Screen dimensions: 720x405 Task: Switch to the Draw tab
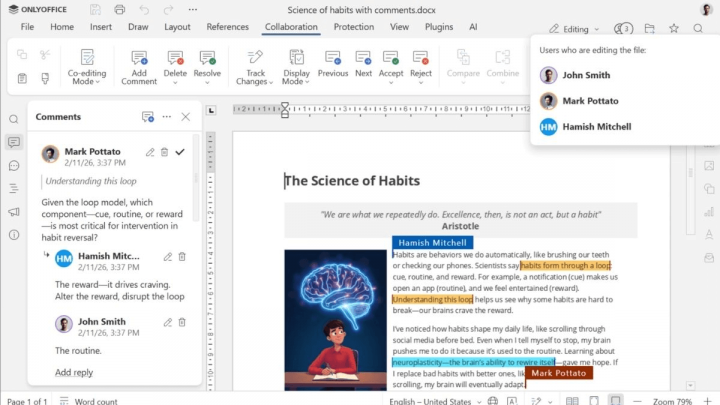138,27
